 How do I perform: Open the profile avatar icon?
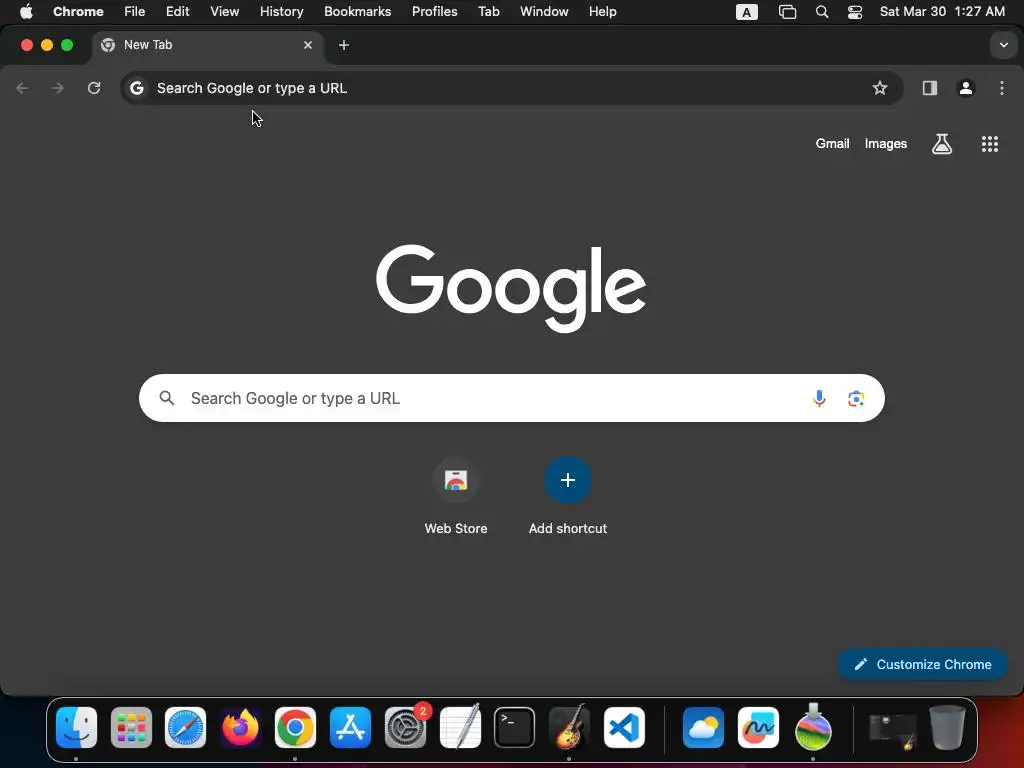point(966,88)
